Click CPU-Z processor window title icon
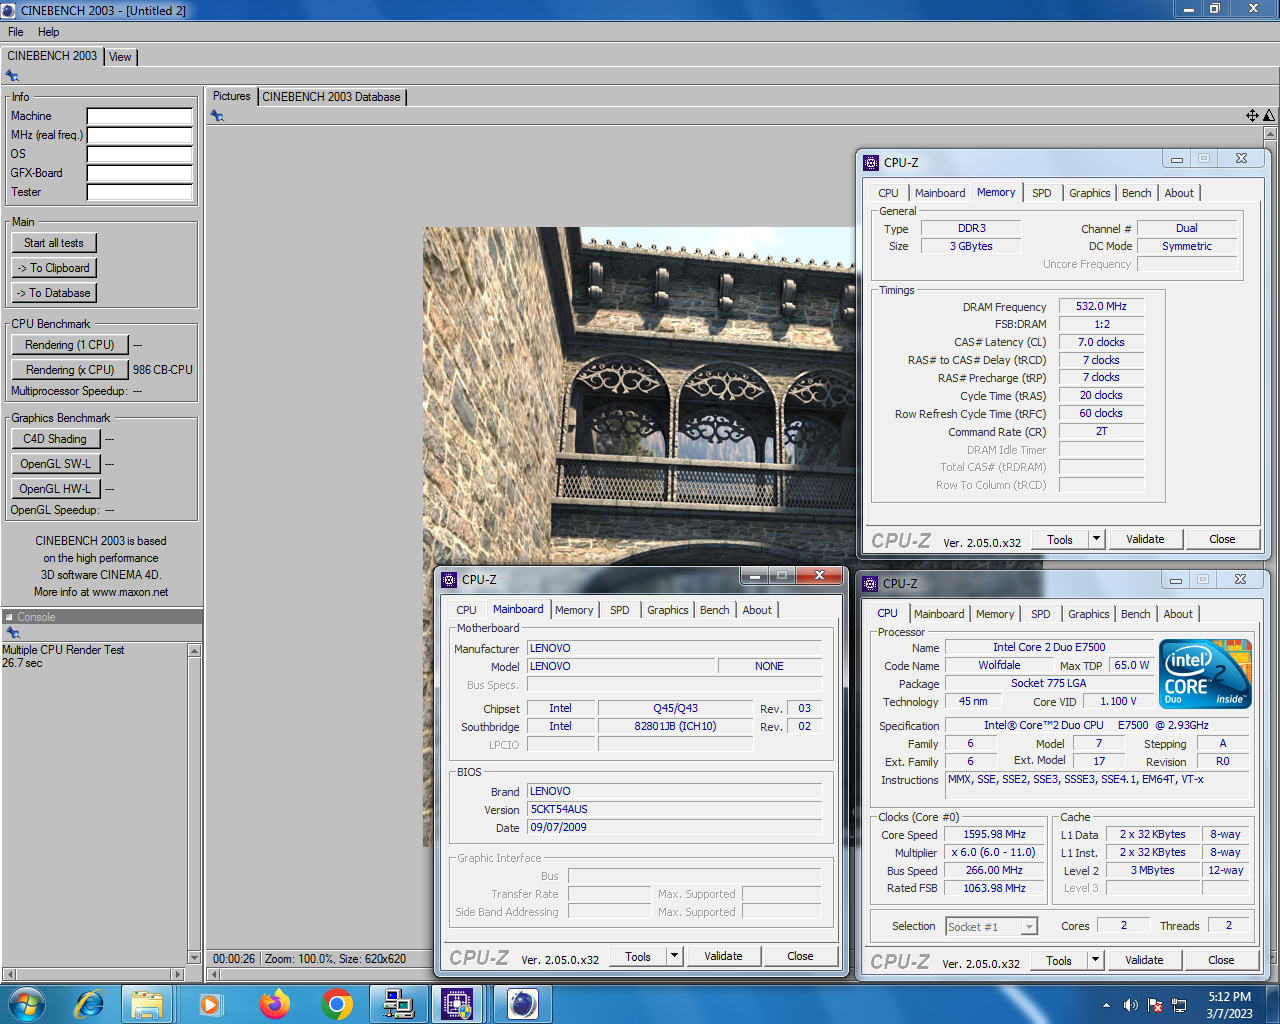This screenshot has height=1024, width=1280. click(869, 583)
